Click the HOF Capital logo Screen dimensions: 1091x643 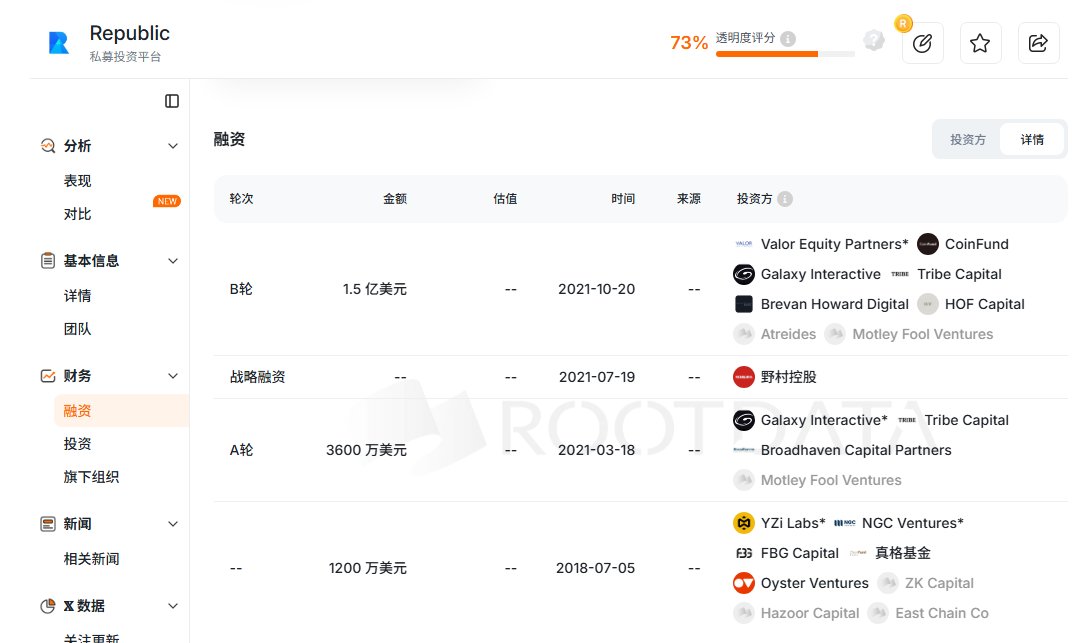(x=927, y=304)
